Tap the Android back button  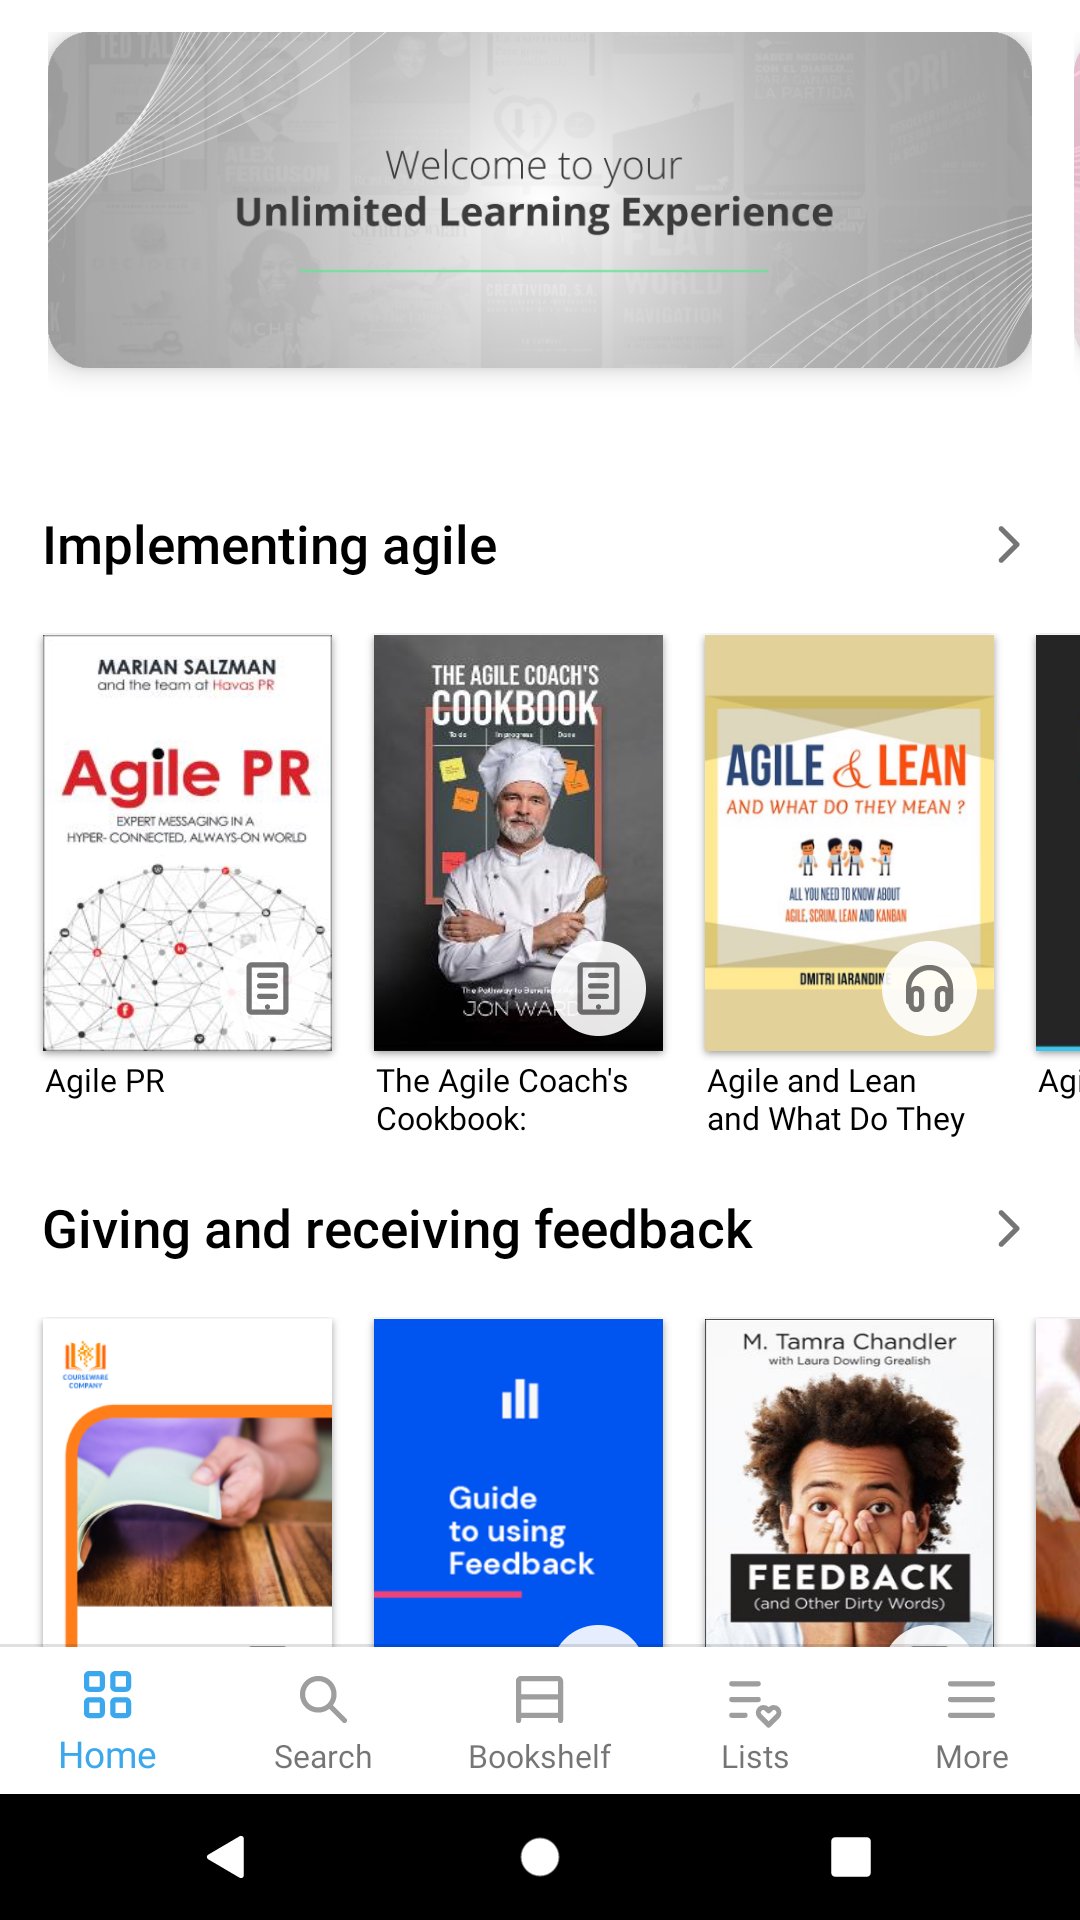227,1857
